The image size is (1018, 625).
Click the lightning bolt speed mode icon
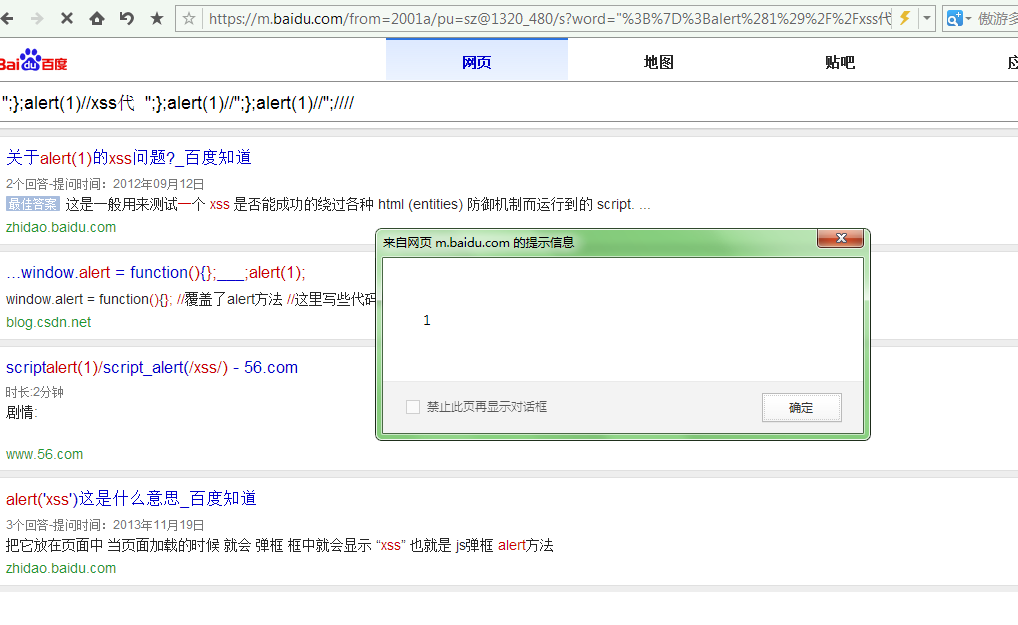pos(904,18)
